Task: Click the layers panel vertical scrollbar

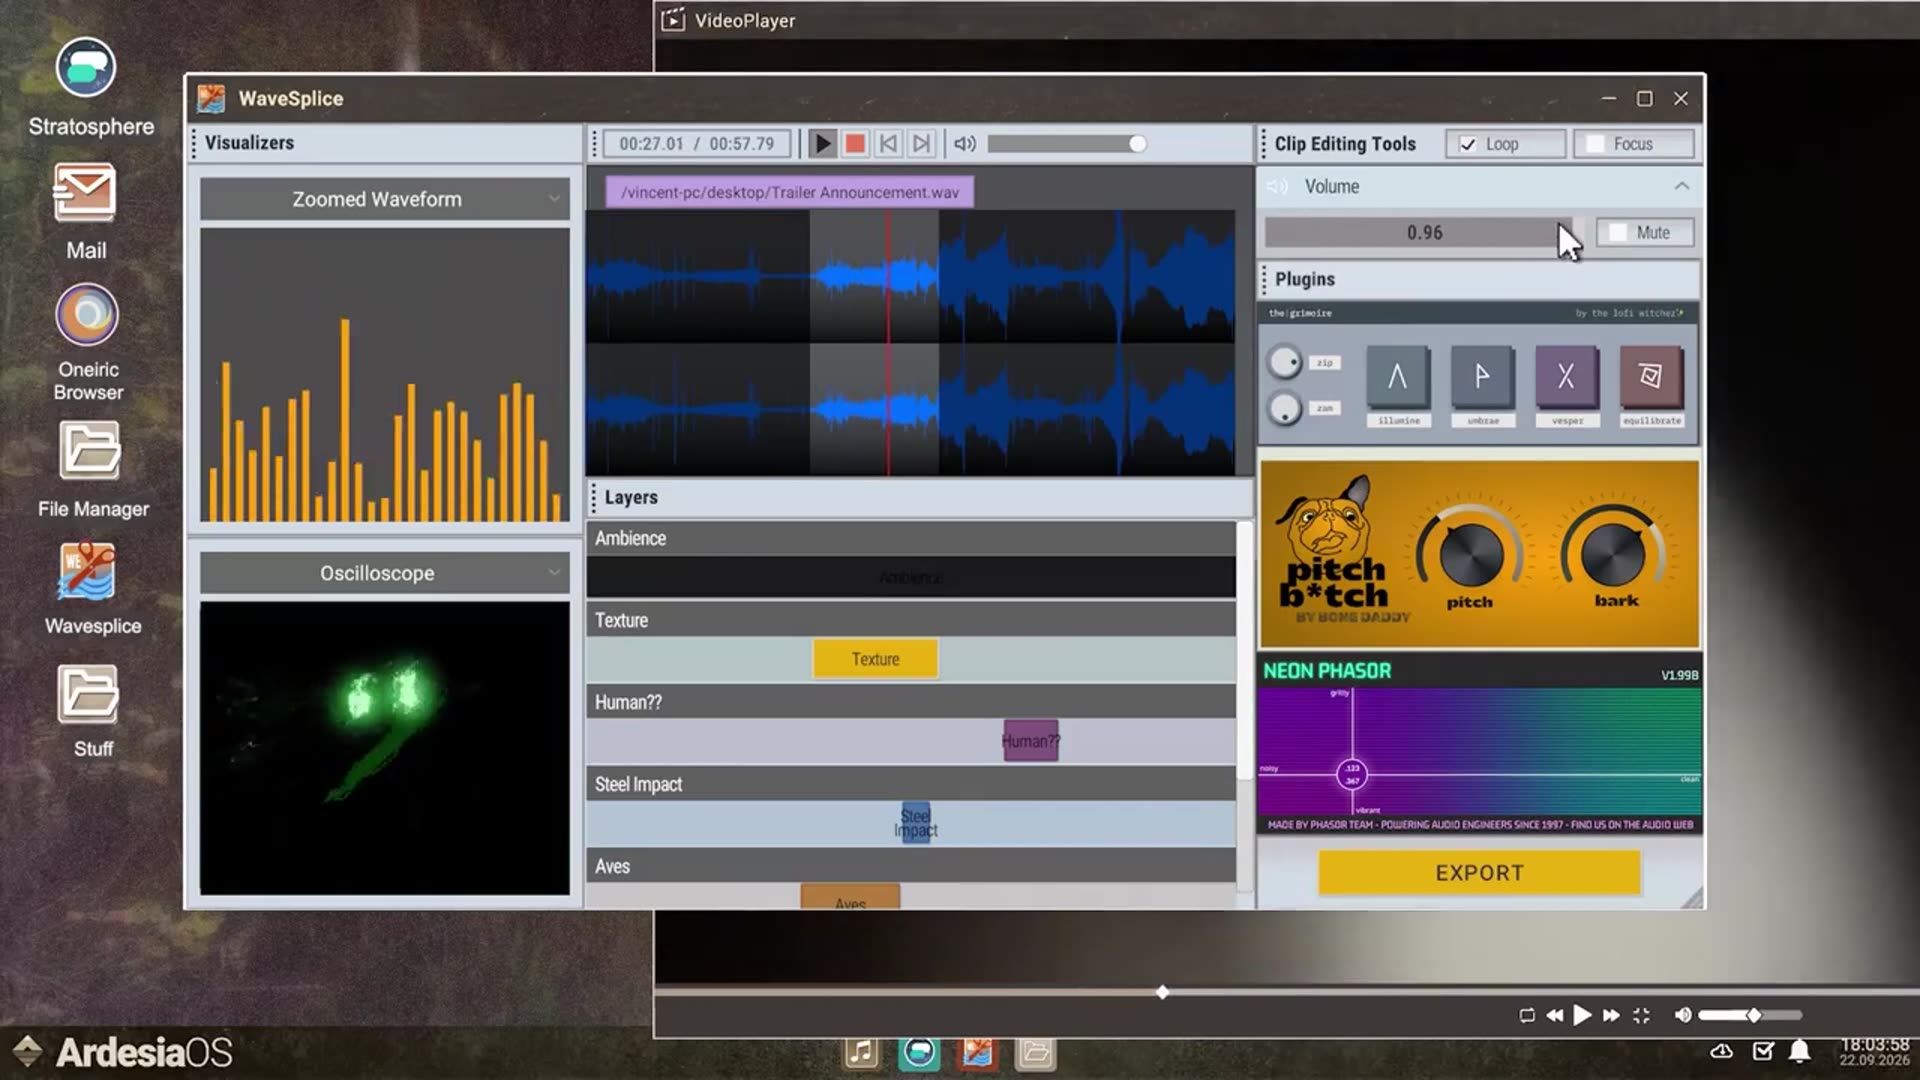Action: 1244,650
